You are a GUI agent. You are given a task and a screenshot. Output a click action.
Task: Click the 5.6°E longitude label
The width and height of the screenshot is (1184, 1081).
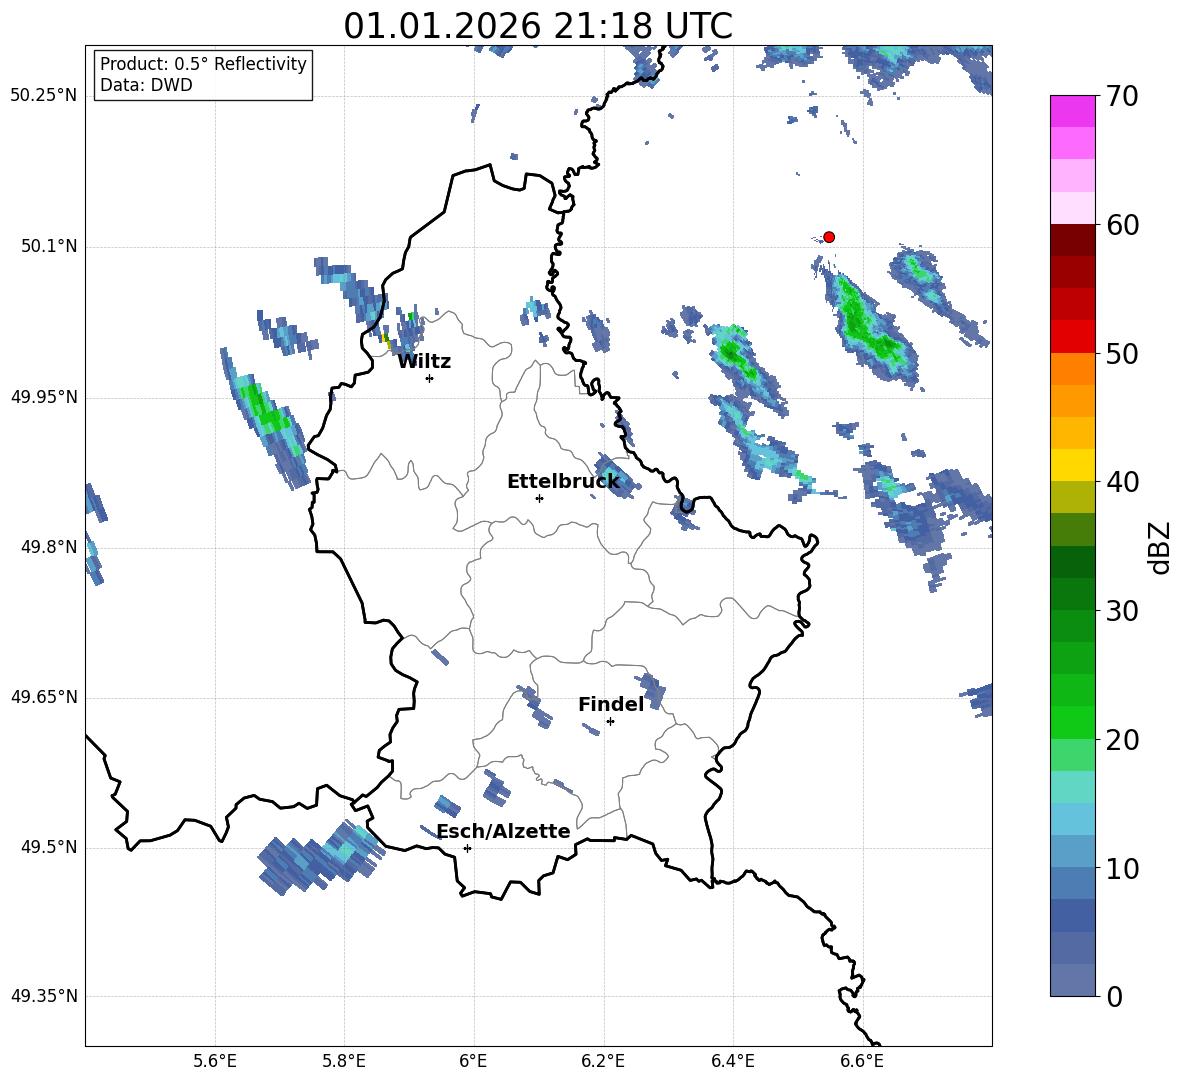click(x=215, y=1061)
